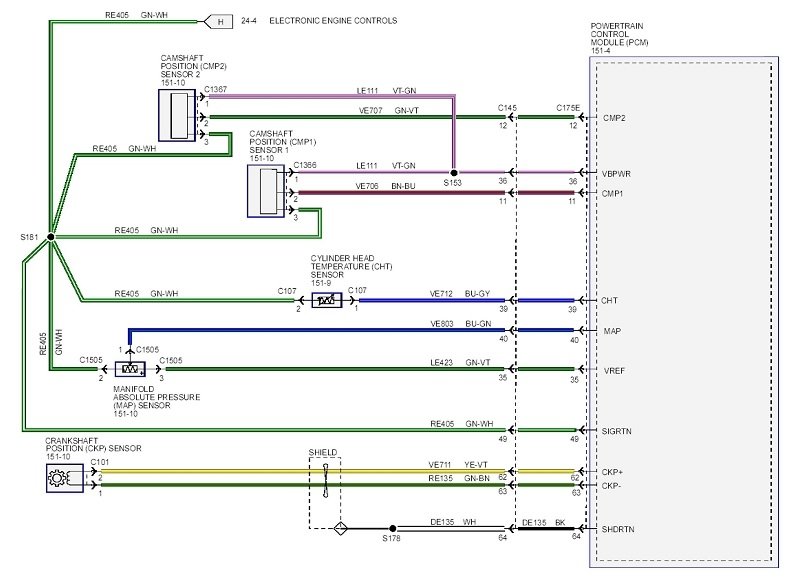
Task: Click the CKP+ pin label
Action: (612, 472)
